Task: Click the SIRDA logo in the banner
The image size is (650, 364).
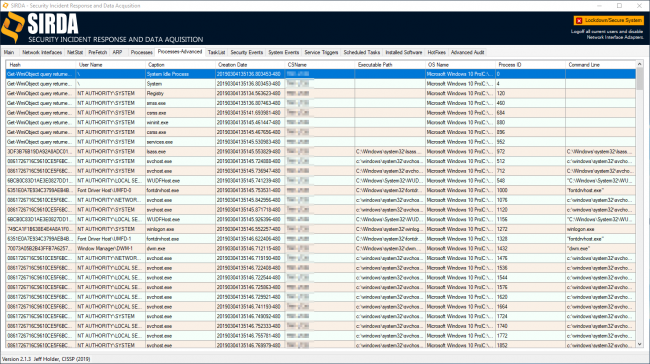Action: (40, 27)
